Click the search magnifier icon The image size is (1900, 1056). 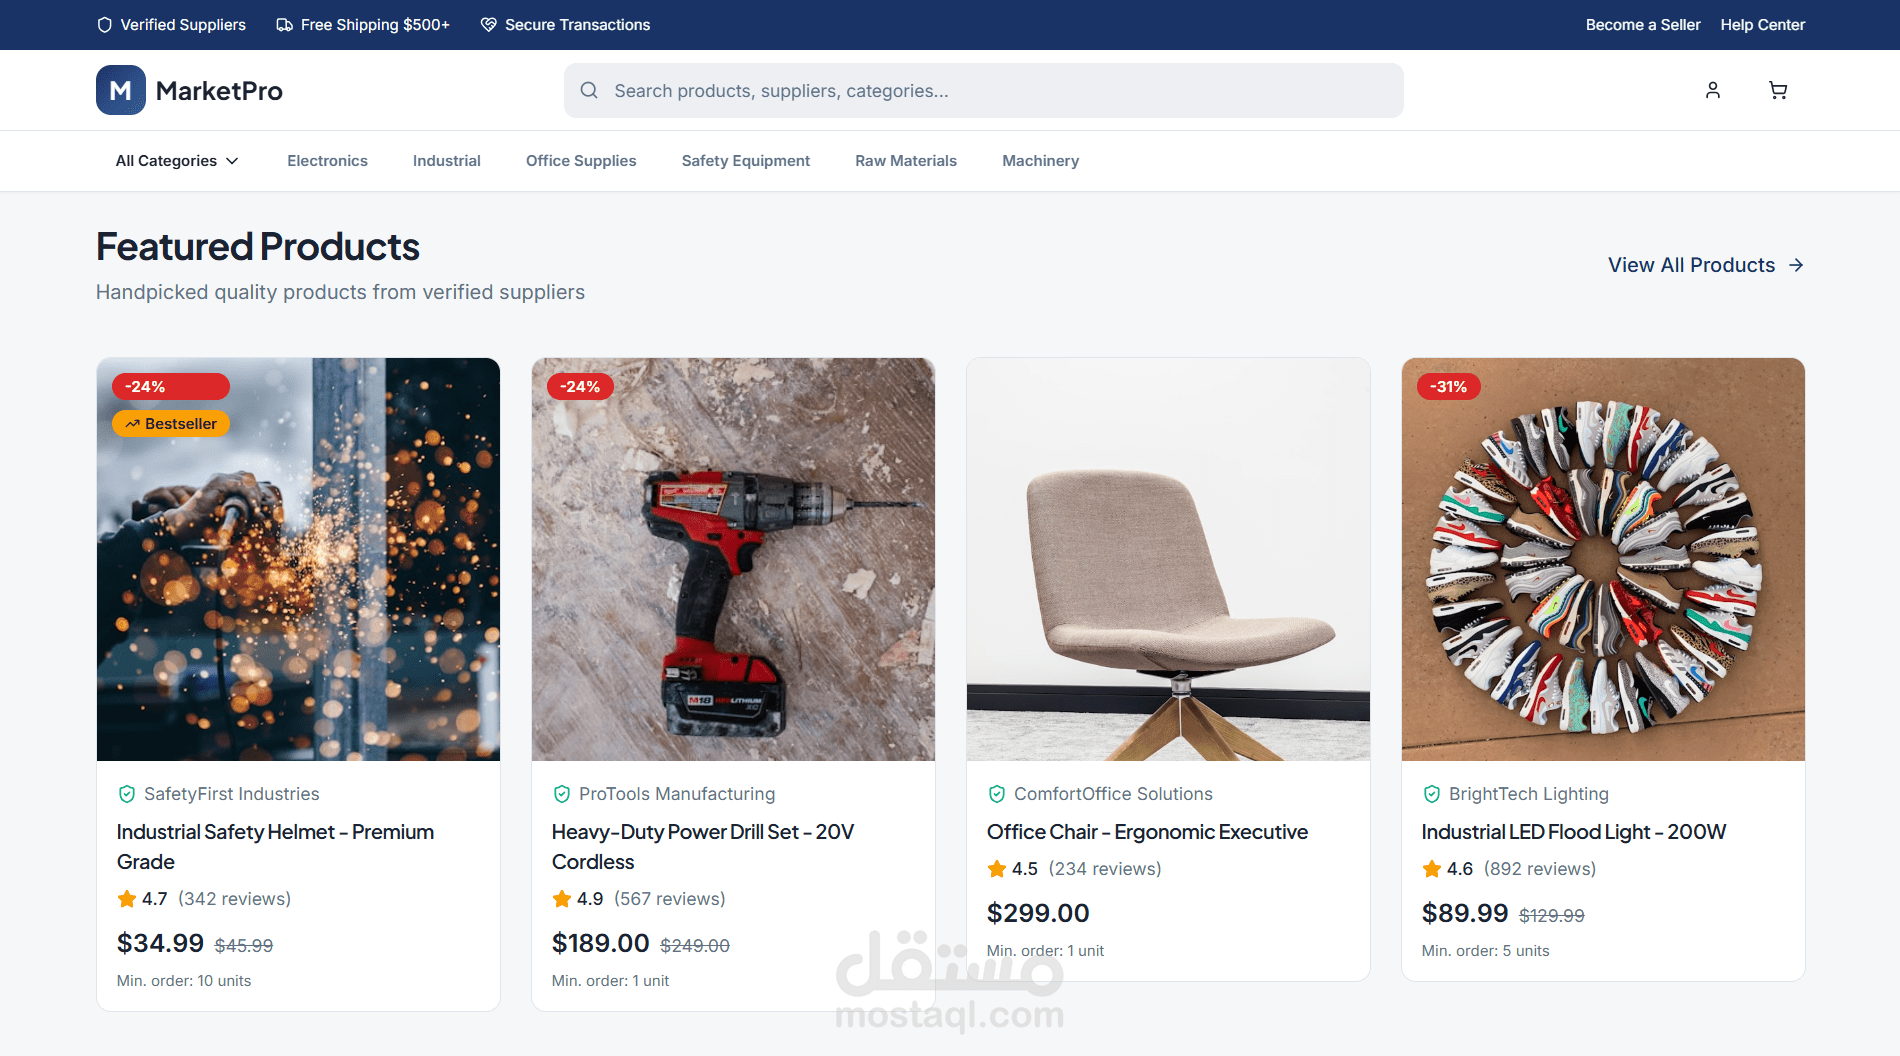tap(589, 90)
